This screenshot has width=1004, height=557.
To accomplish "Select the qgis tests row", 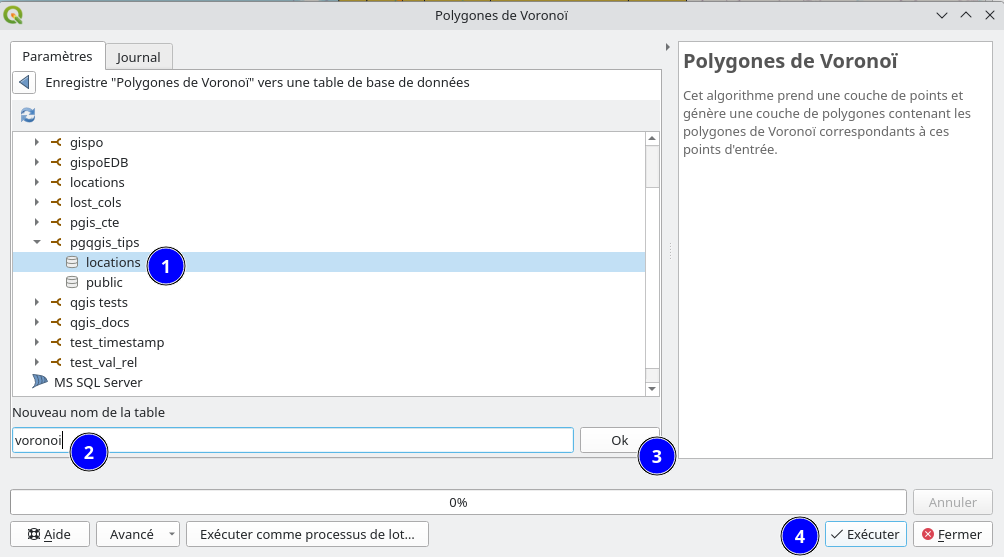I will [x=328, y=302].
